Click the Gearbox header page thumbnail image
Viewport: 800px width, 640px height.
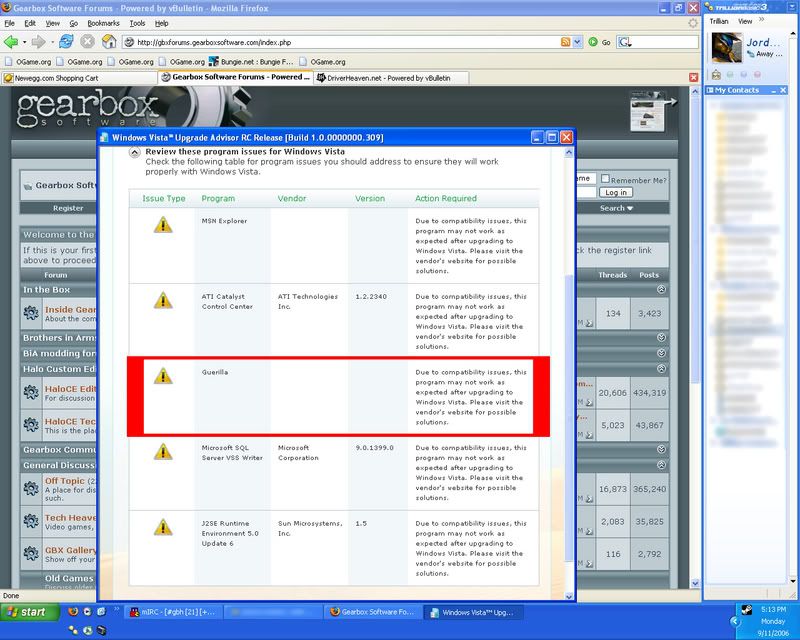pos(648,111)
